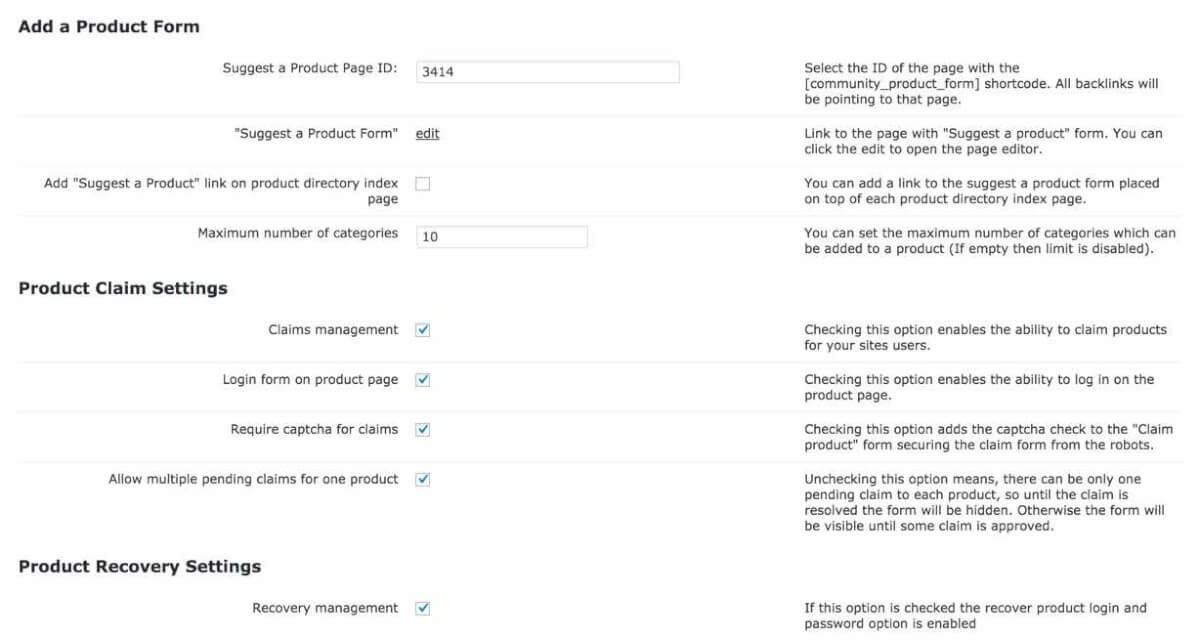Click the "Allow multiple pending claims" label text
This screenshot has height=640, width=1200.
253,480
